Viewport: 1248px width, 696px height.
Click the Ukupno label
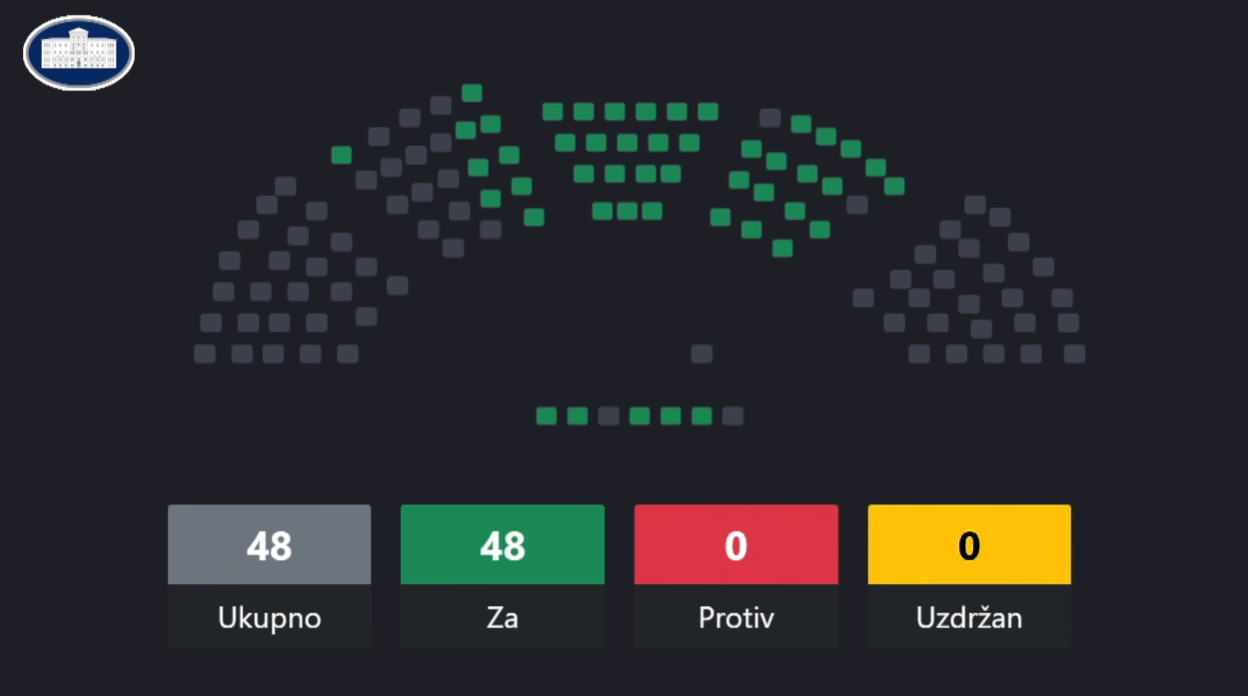pyautogui.click(x=269, y=618)
